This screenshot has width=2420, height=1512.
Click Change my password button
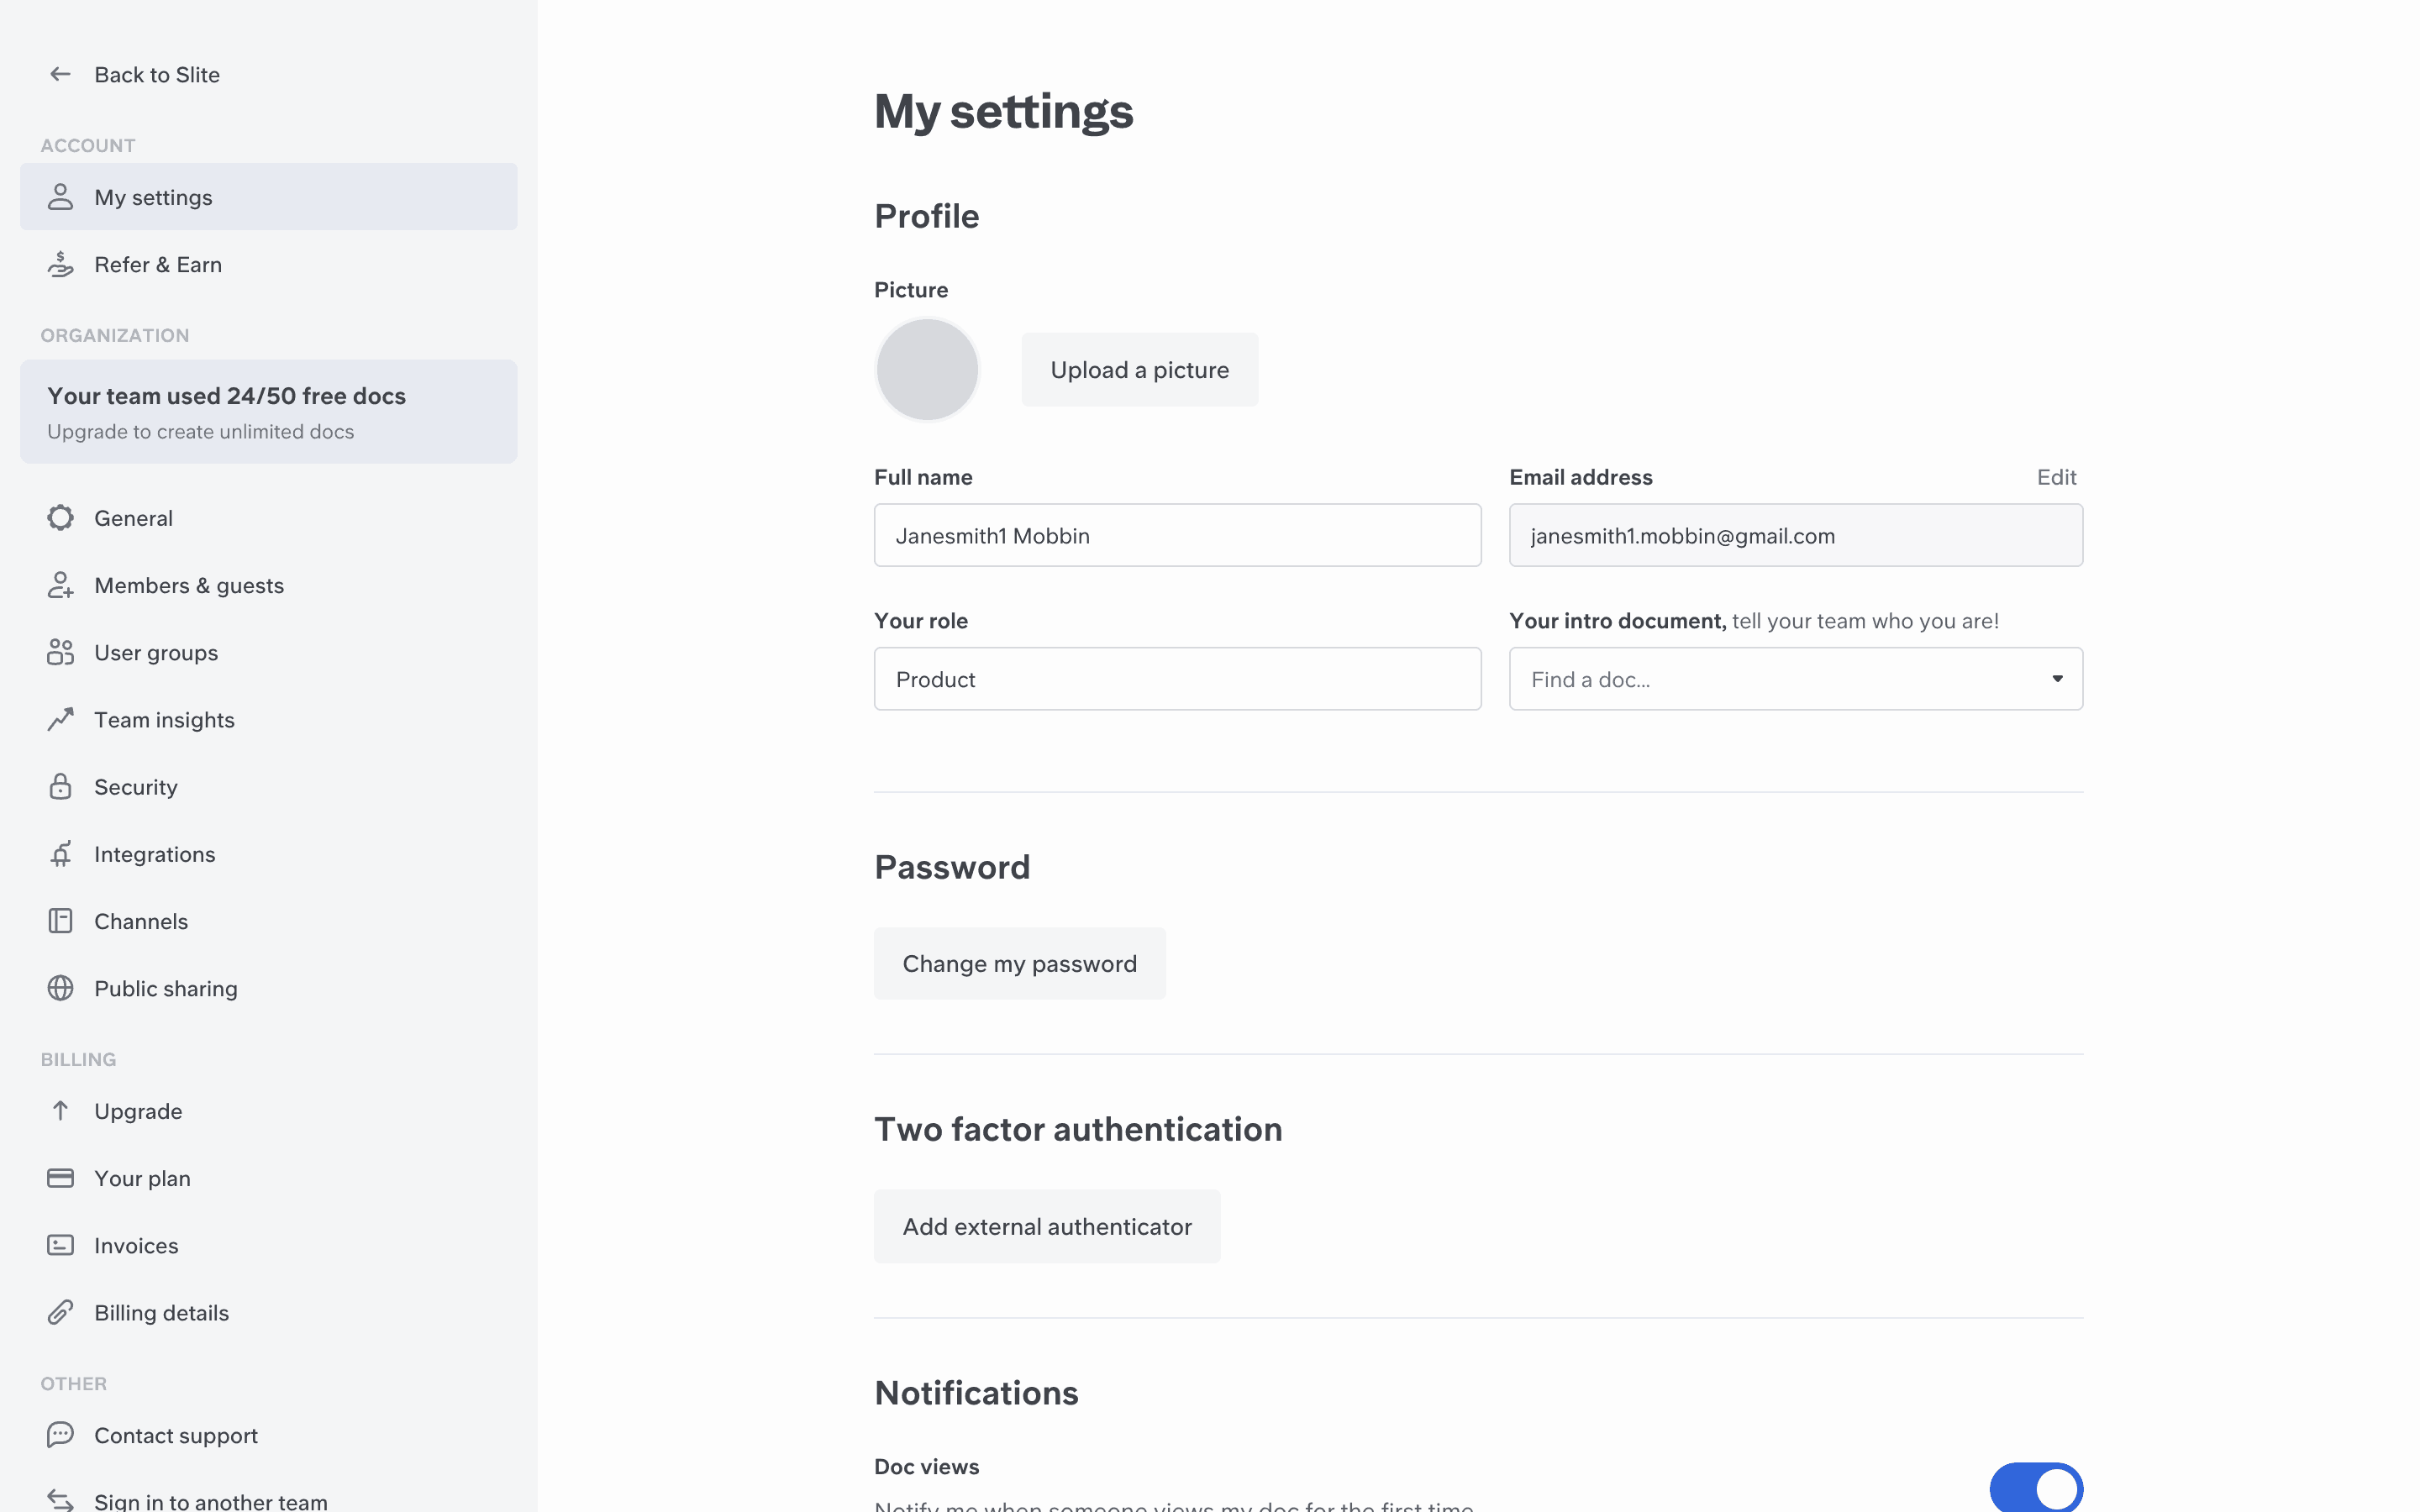(1019, 963)
